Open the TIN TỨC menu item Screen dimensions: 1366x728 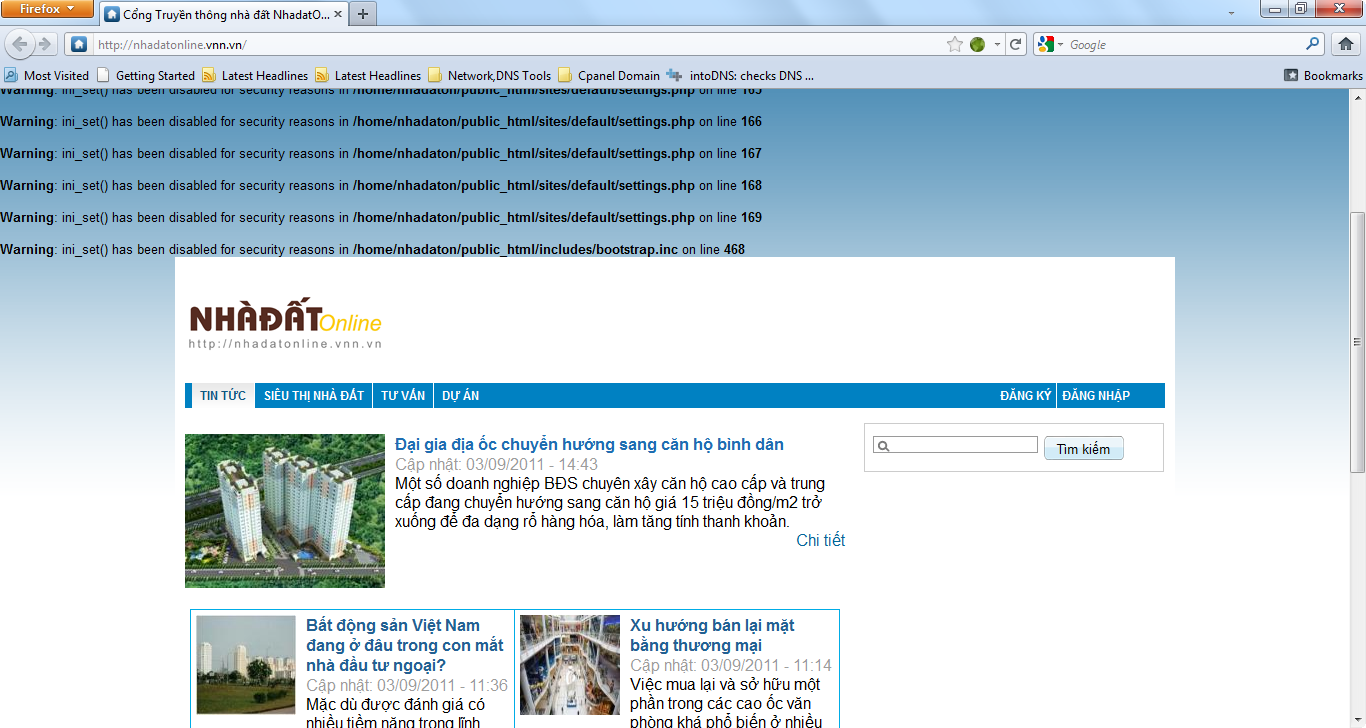tap(222, 396)
